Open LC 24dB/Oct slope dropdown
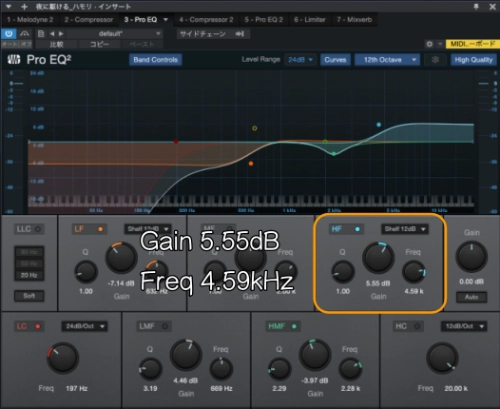 point(84,326)
